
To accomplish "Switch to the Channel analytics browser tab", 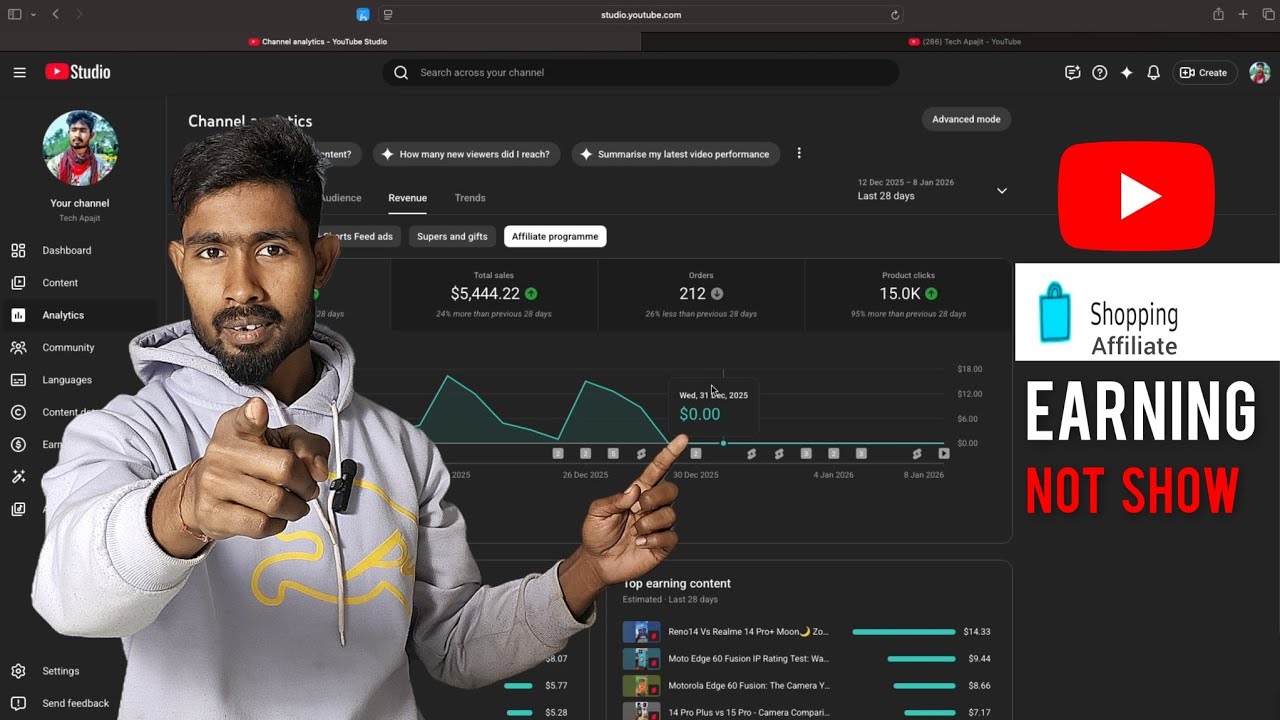I will coord(318,42).
